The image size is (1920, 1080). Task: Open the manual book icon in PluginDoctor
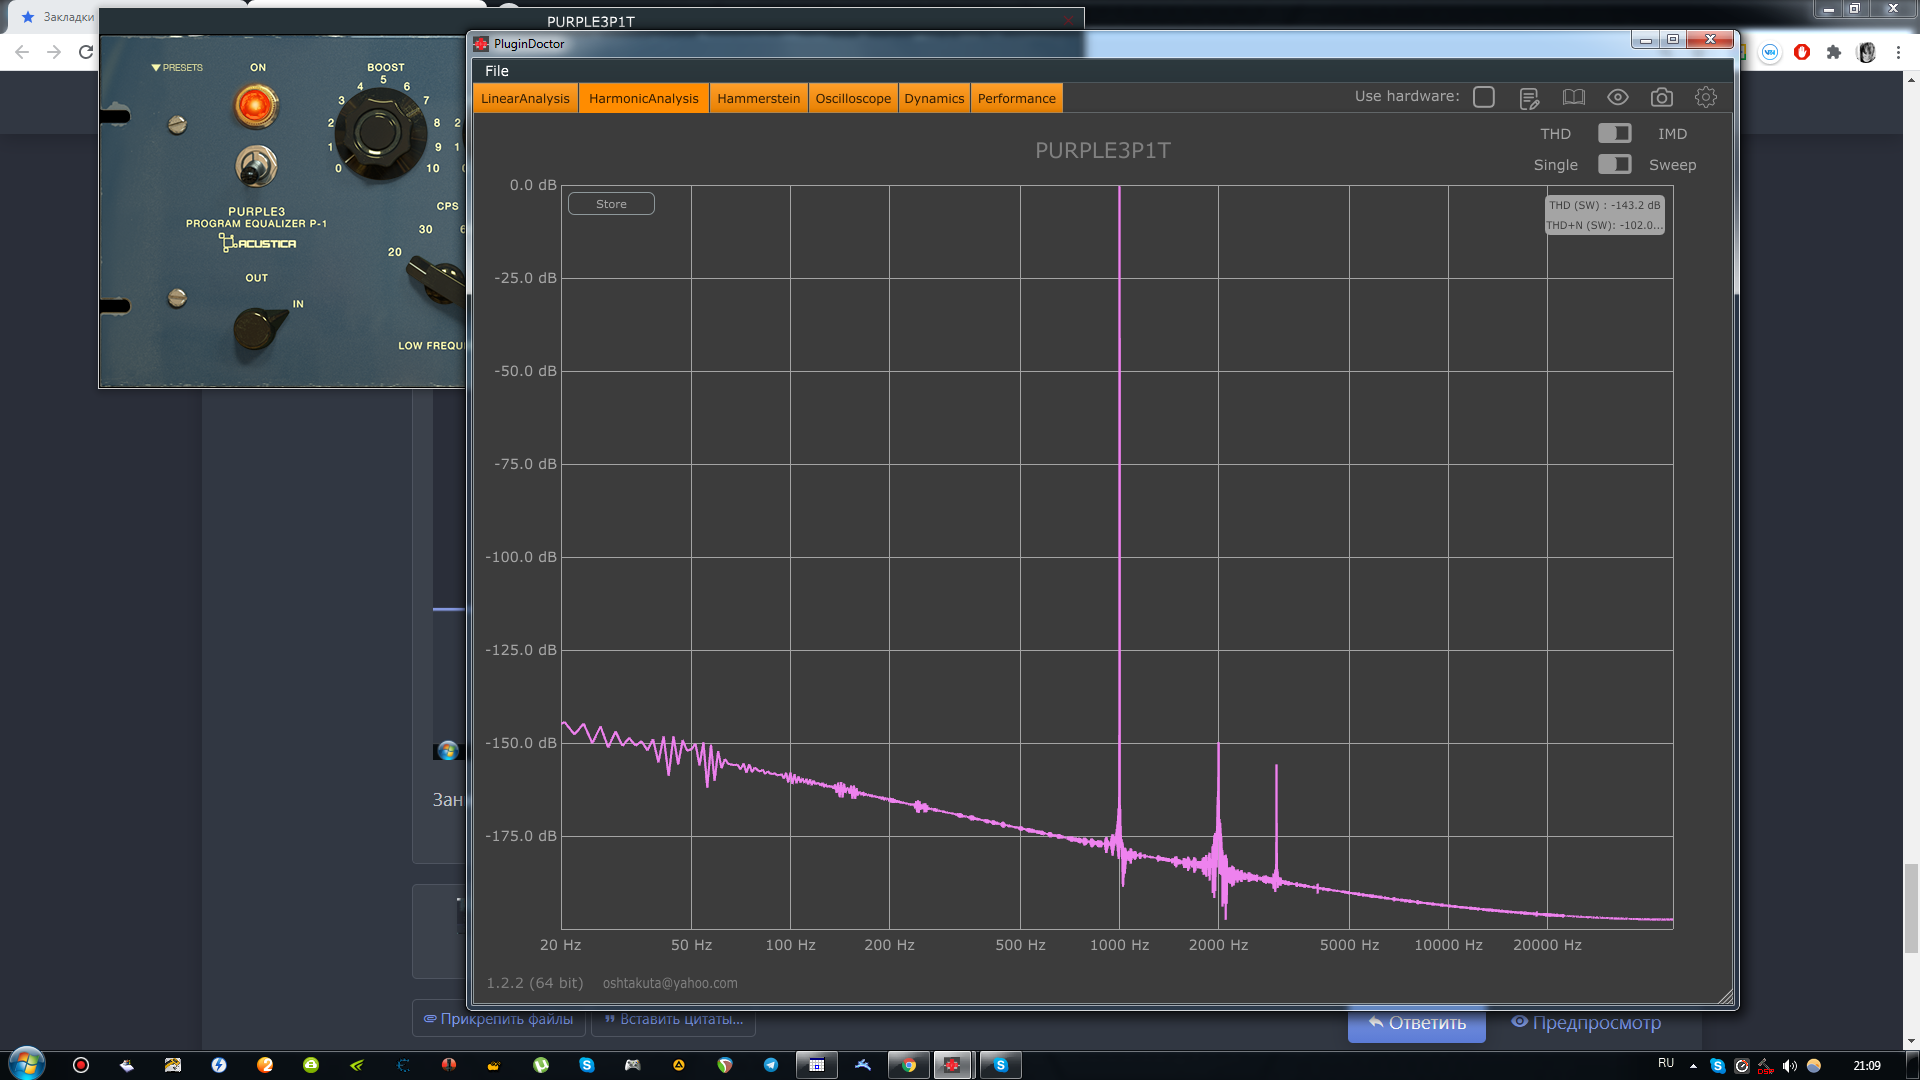click(x=1574, y=97)
